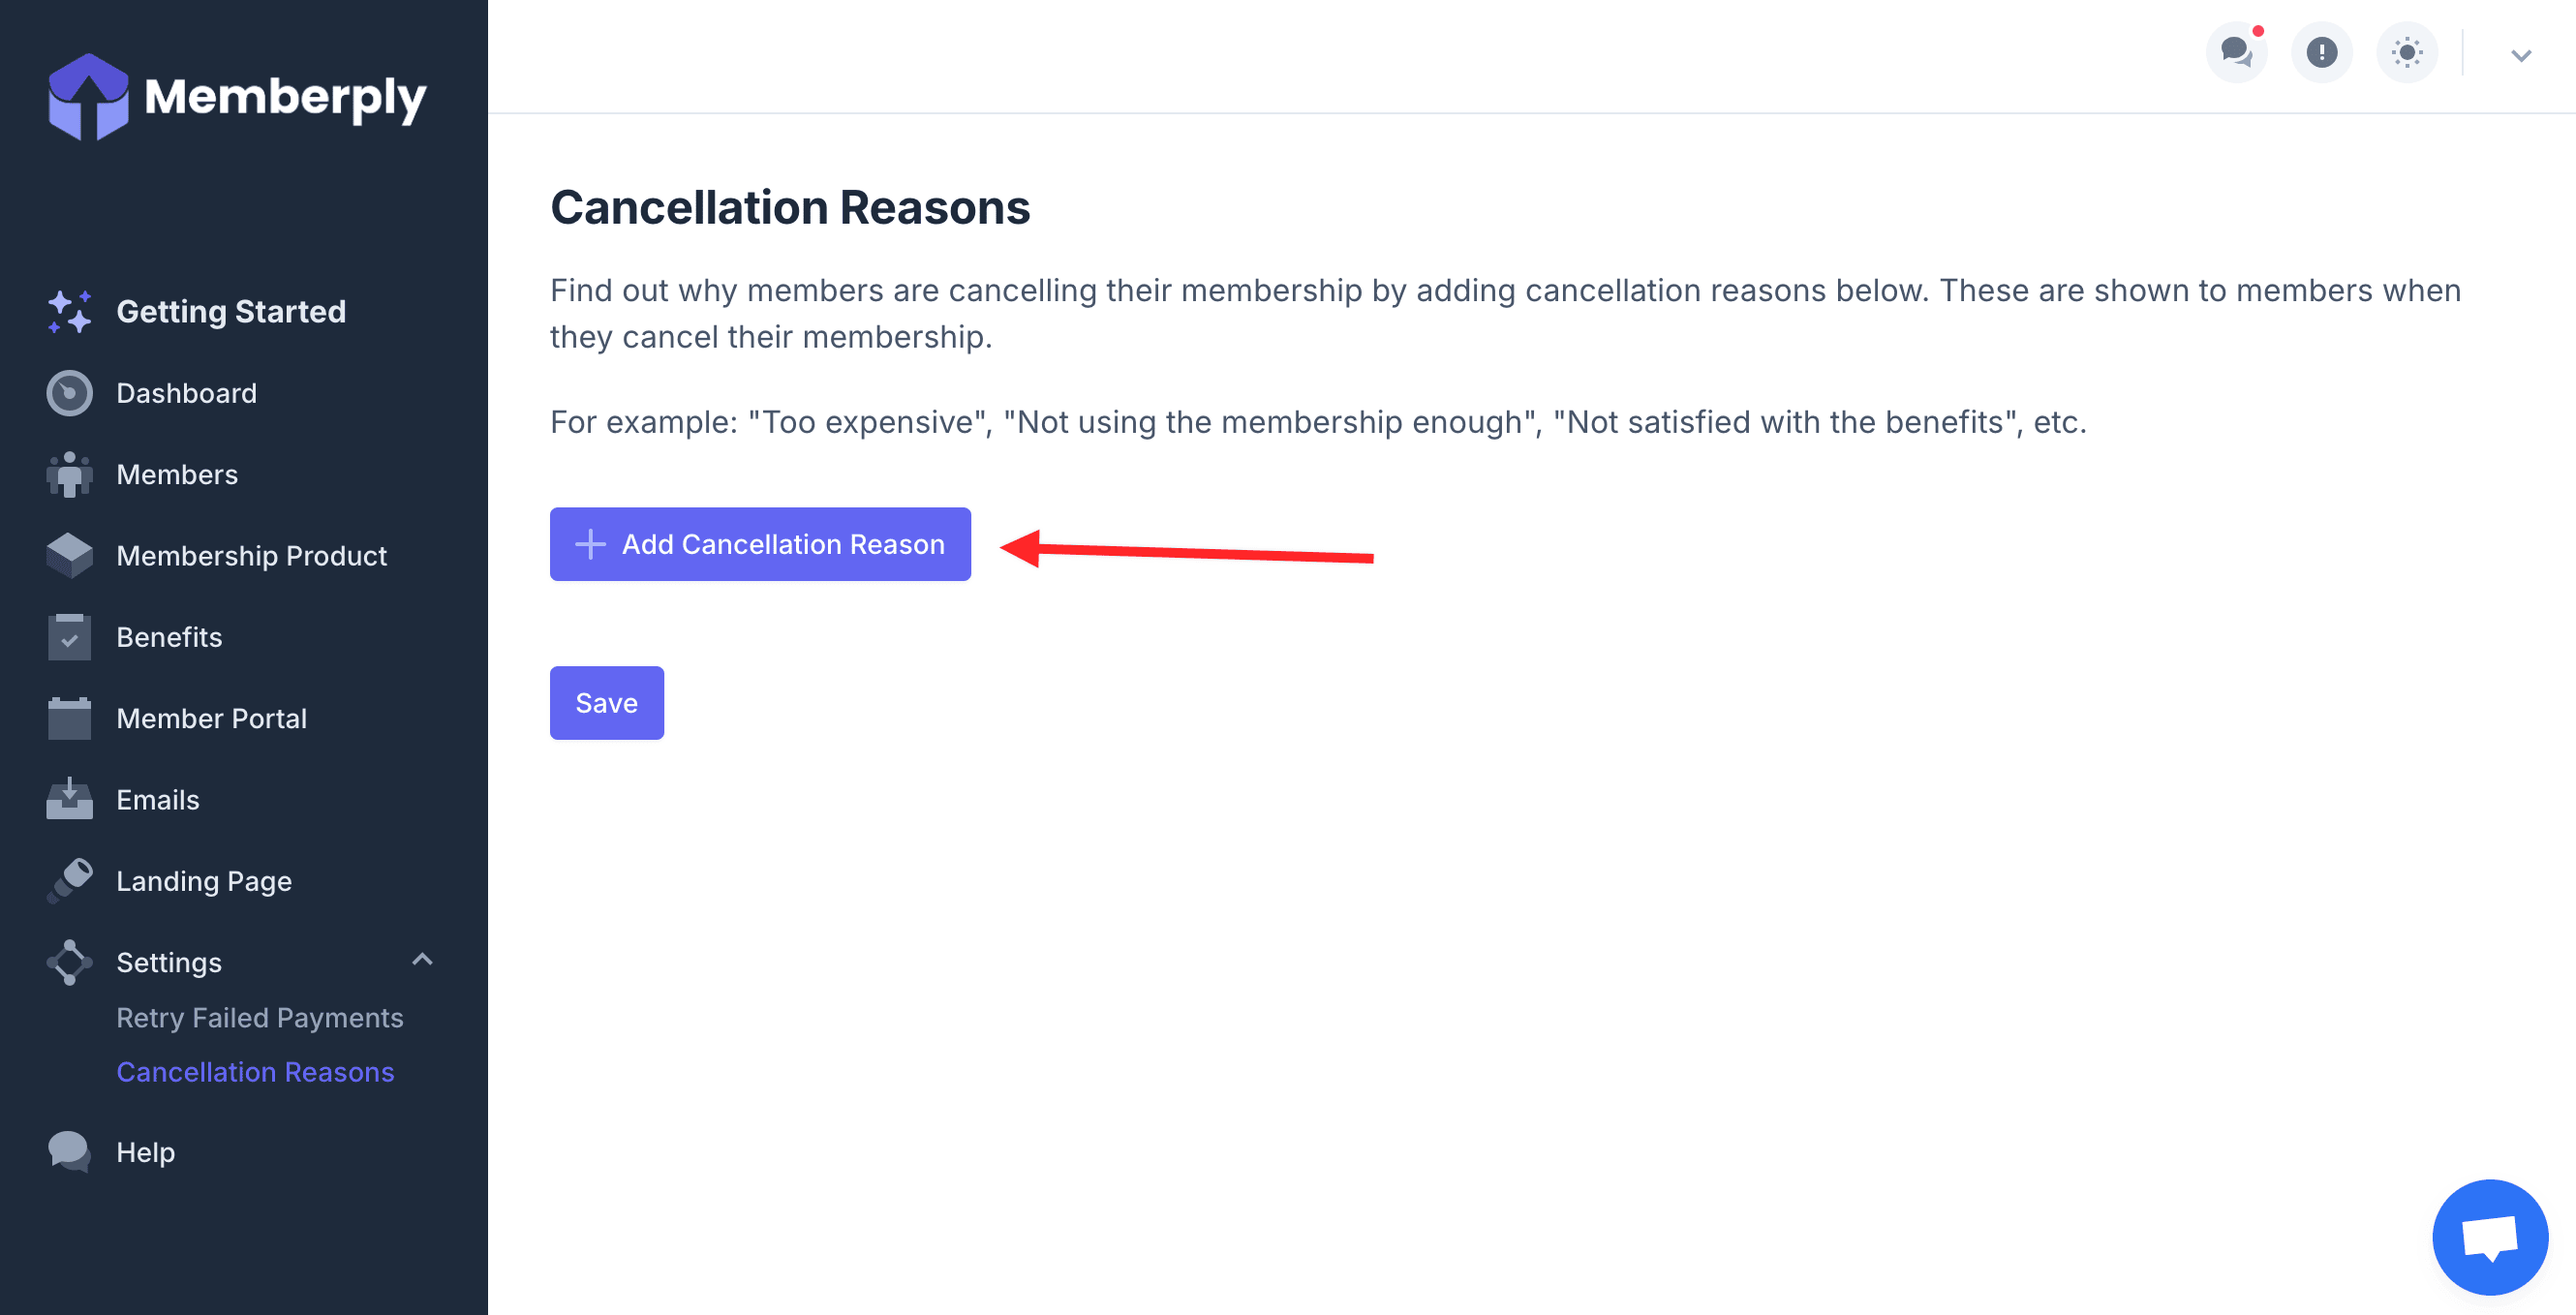
Task: Click the Members people icon
Action: (69, 475)
